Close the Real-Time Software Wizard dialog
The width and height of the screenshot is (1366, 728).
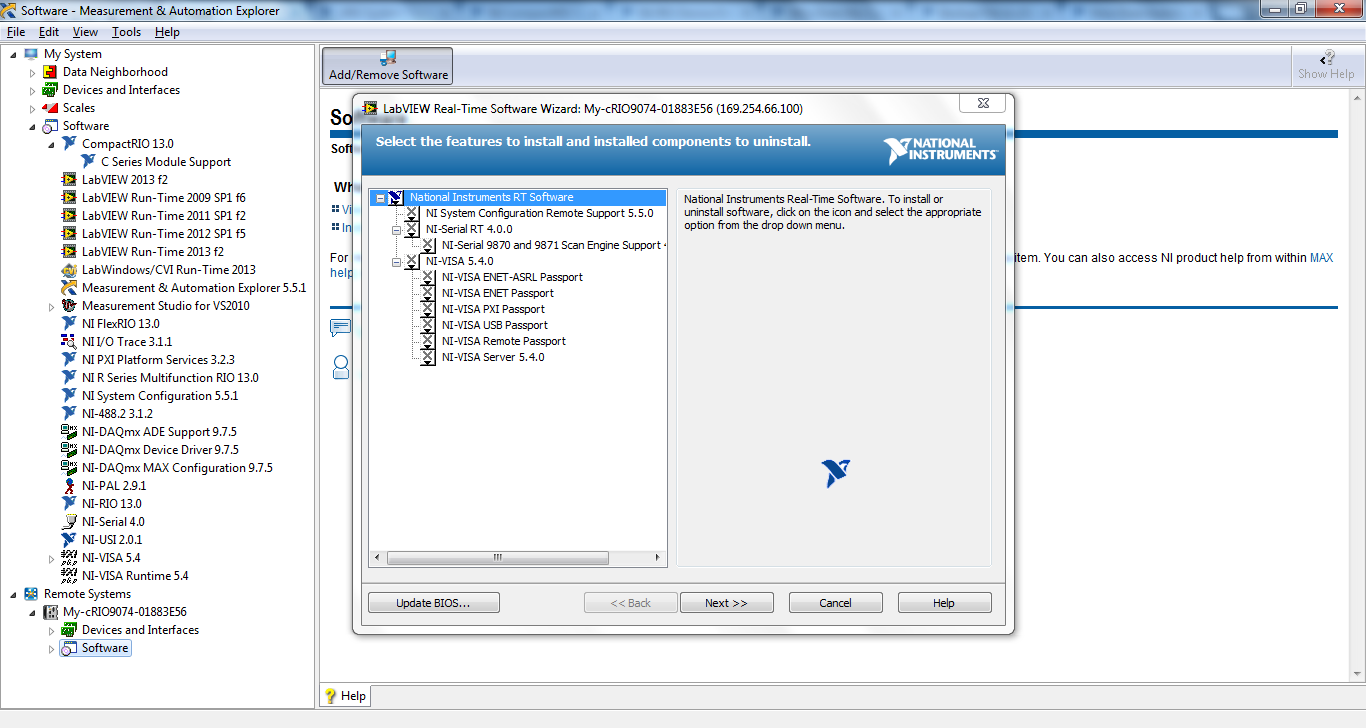coord(981,103)
